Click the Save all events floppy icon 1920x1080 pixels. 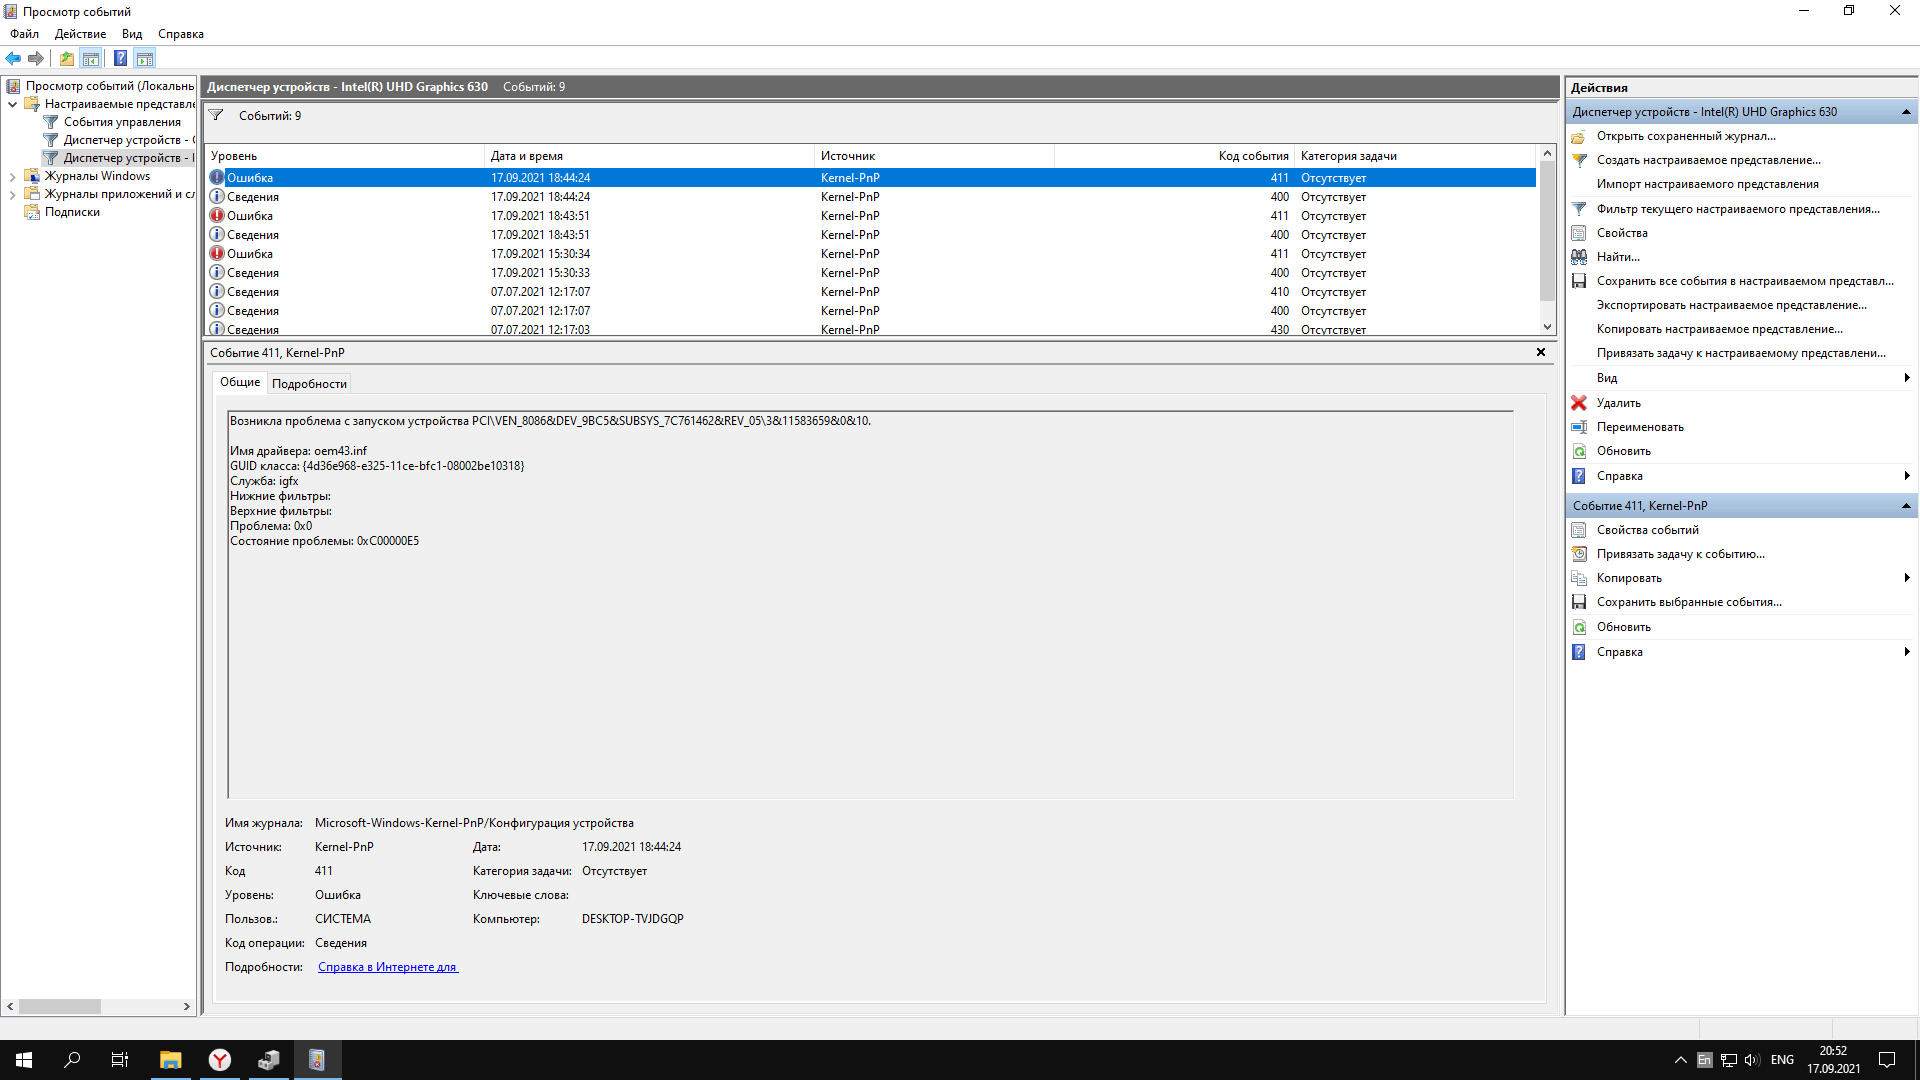1579,281
